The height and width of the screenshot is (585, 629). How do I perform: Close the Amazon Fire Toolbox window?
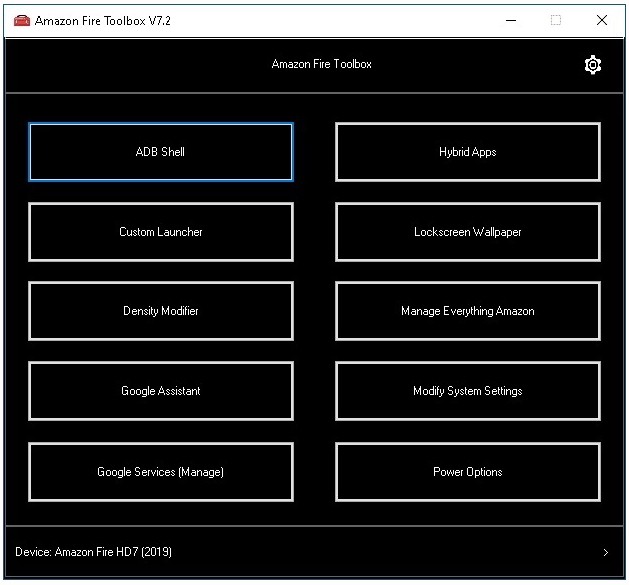tap(602, 20)
